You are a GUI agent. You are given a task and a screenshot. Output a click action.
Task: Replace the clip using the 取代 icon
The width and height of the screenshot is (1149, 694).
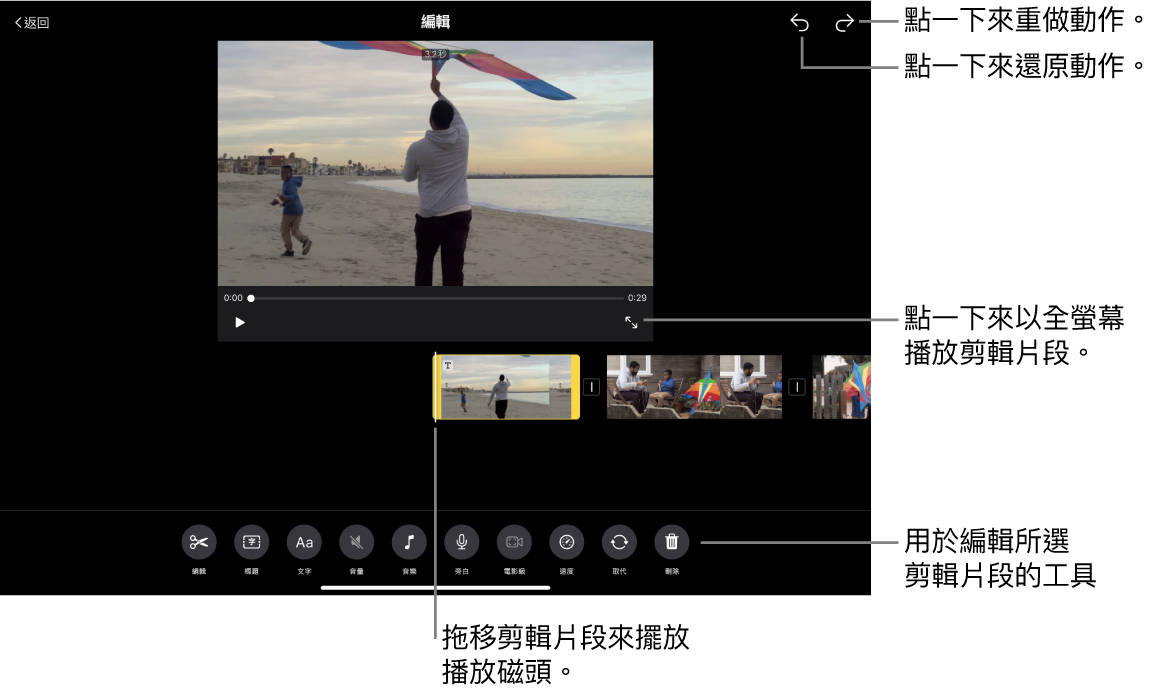click(x=619, y=542)
